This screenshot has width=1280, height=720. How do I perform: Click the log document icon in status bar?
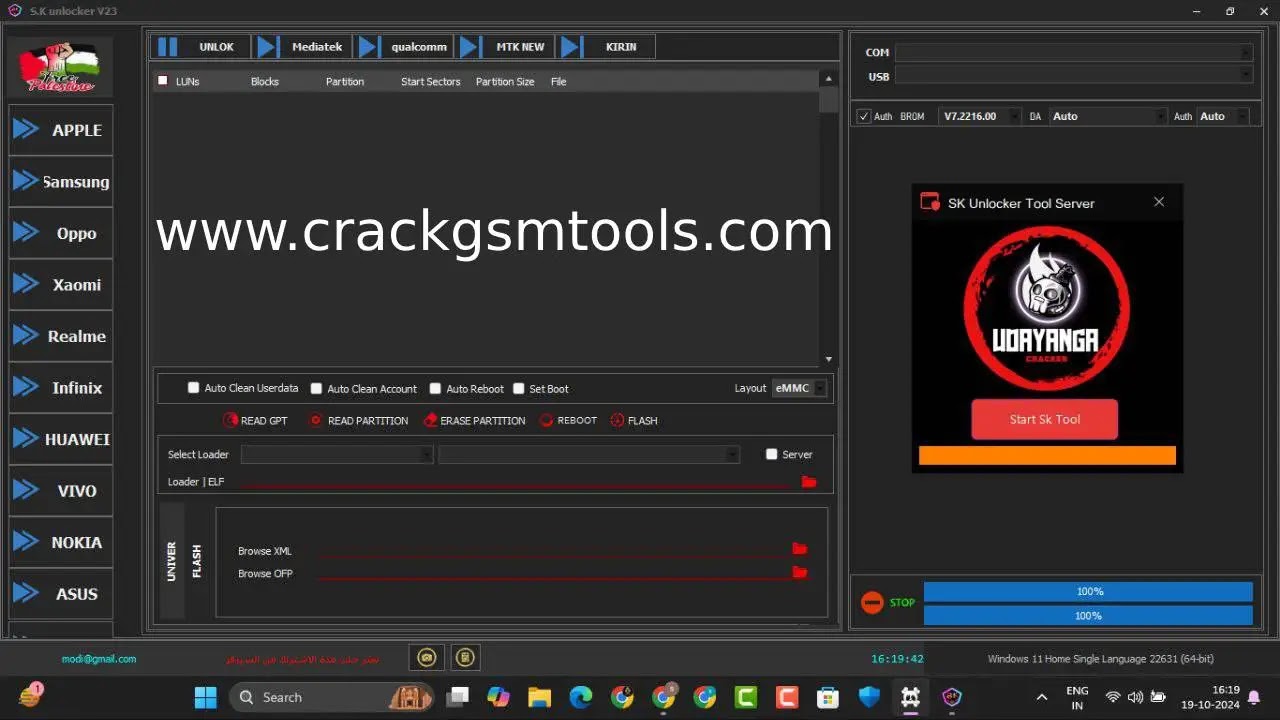[x=464, y=657]
